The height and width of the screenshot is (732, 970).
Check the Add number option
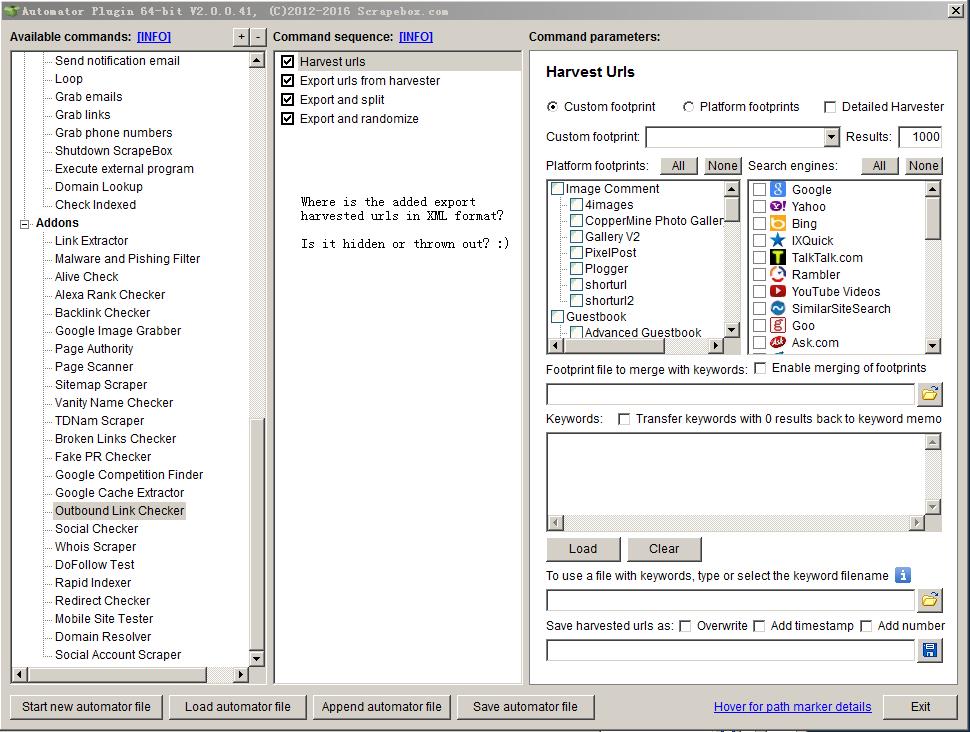[x=866, y=626]
